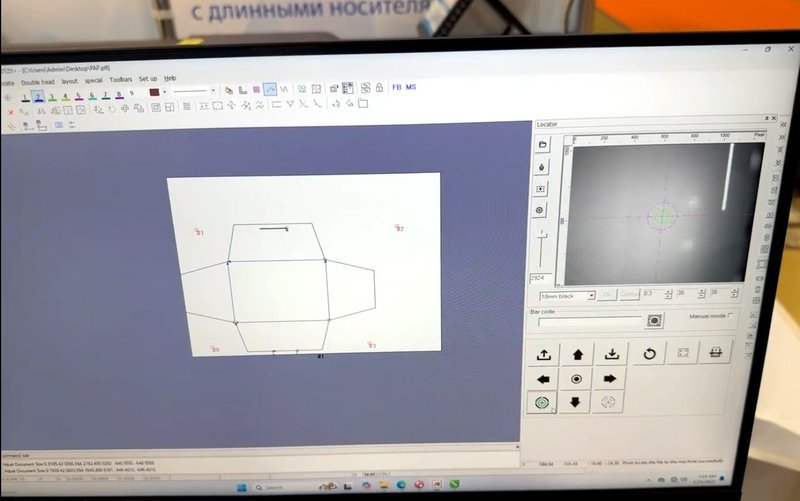Open the special menu
Screen dimensions: 800x501
tap(94, 80)
